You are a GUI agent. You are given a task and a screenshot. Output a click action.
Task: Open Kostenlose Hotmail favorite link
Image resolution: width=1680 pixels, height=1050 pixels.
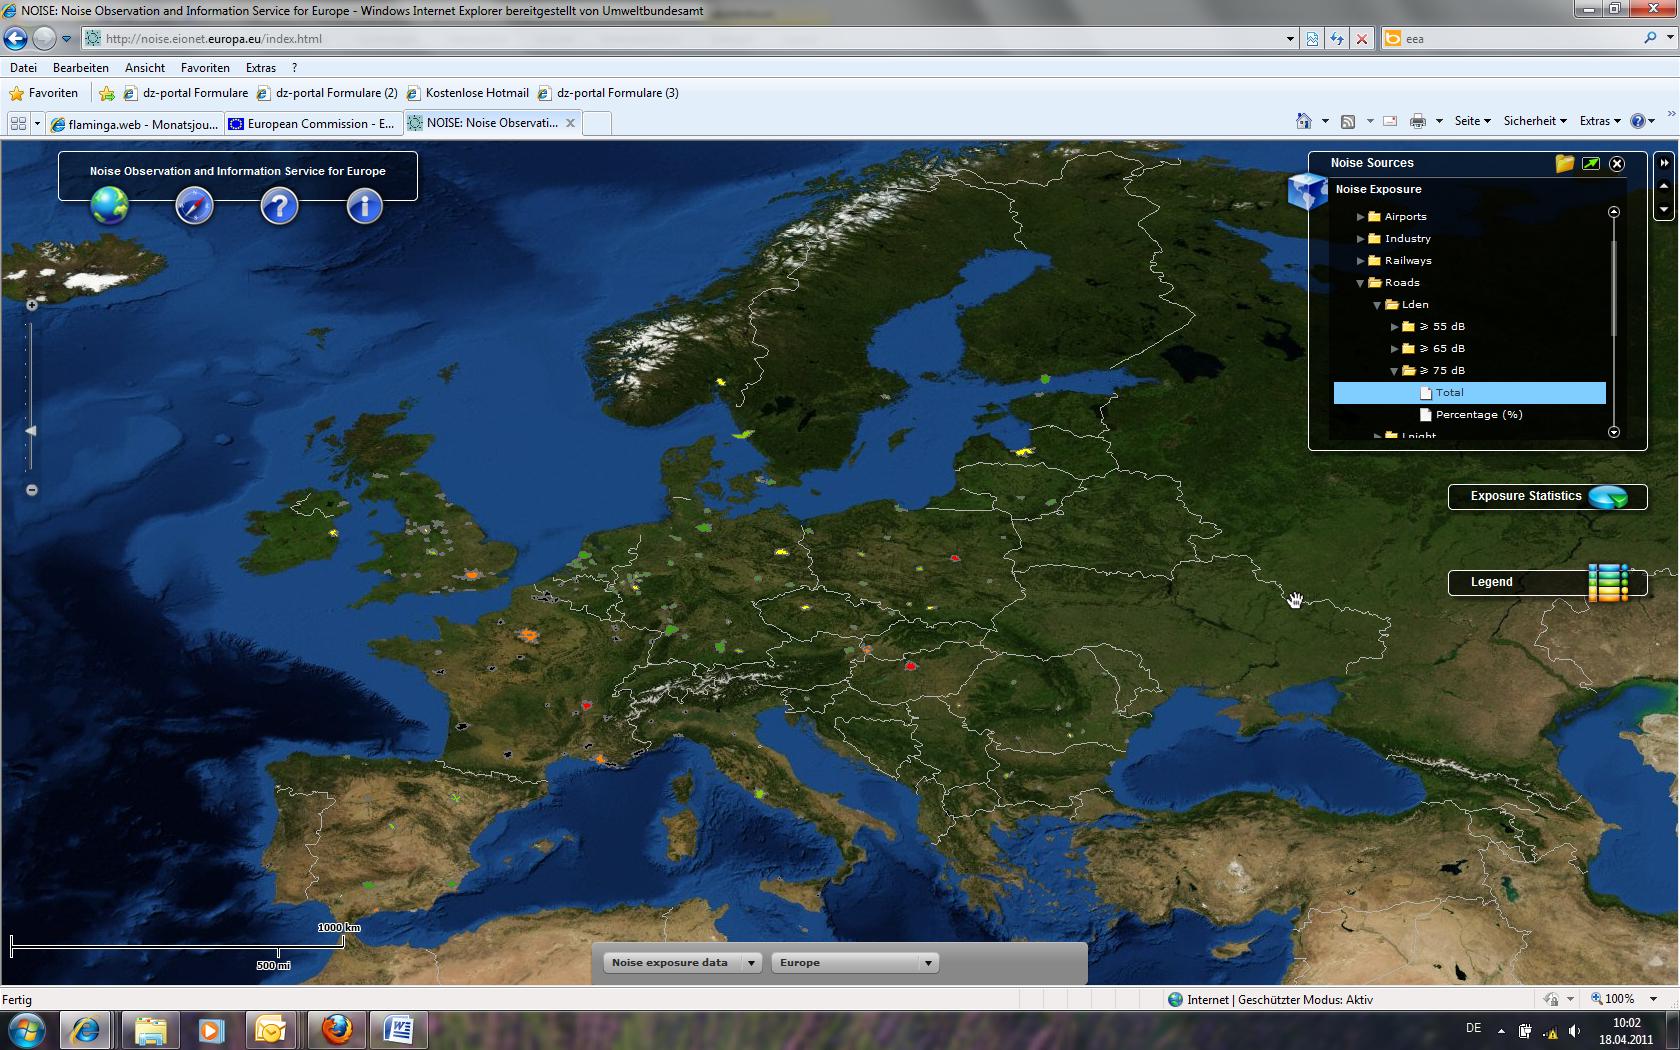click(x=467, y=93)
